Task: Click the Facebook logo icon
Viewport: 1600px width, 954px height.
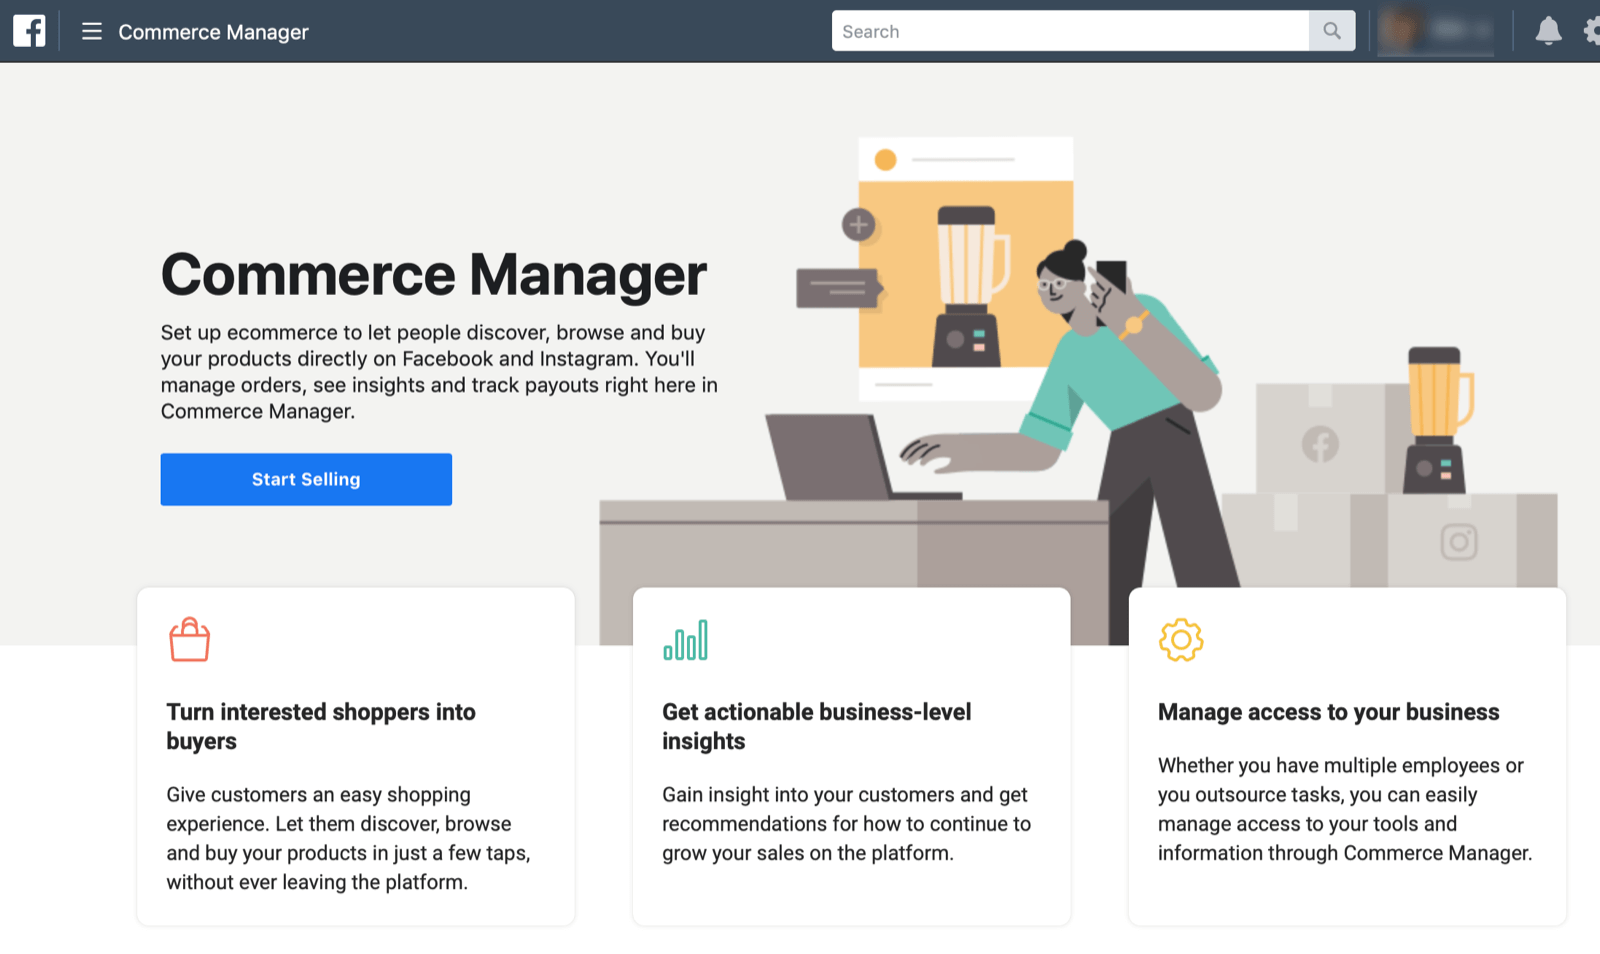Action: click(29, 31)
